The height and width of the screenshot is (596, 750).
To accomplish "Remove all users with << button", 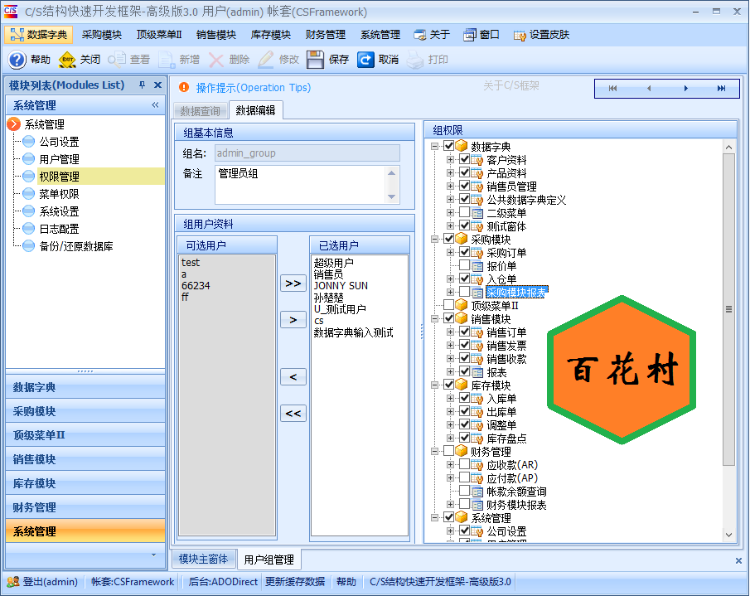I will 293,413.
